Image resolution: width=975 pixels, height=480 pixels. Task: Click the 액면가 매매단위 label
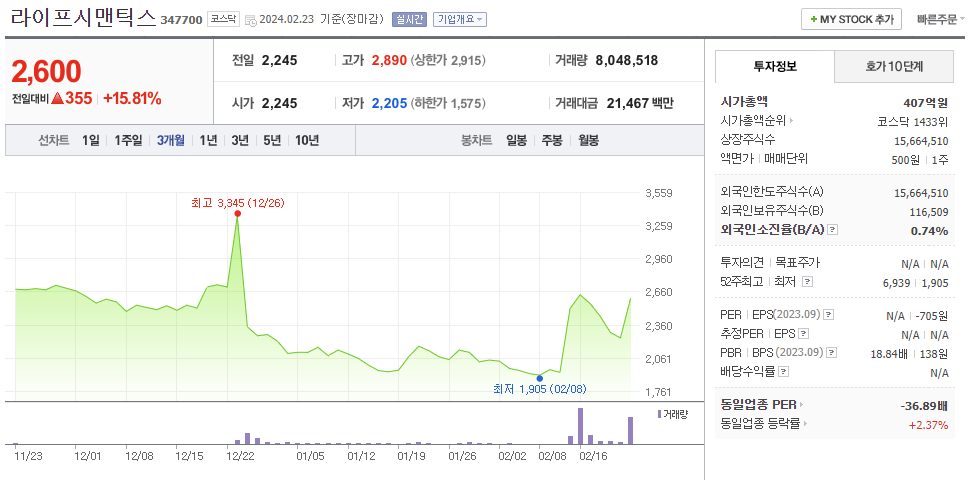764,159
